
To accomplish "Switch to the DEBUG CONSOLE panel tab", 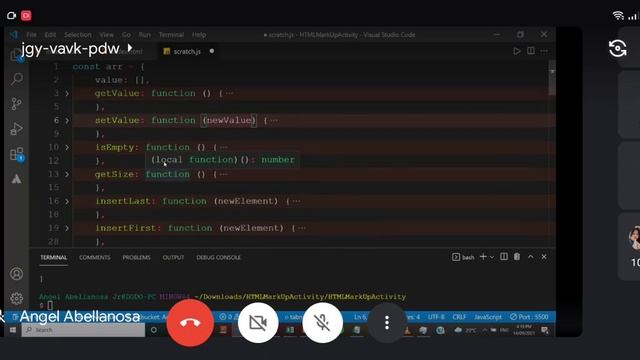I will pyautogui.click(x=218, y=257).
